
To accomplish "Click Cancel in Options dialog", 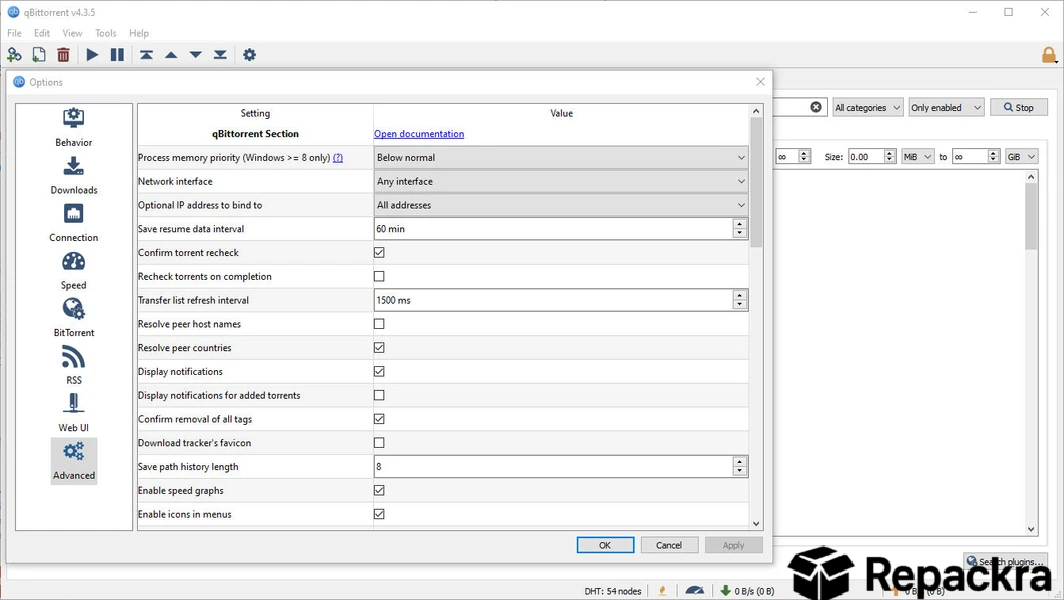I will click(669, 545).
